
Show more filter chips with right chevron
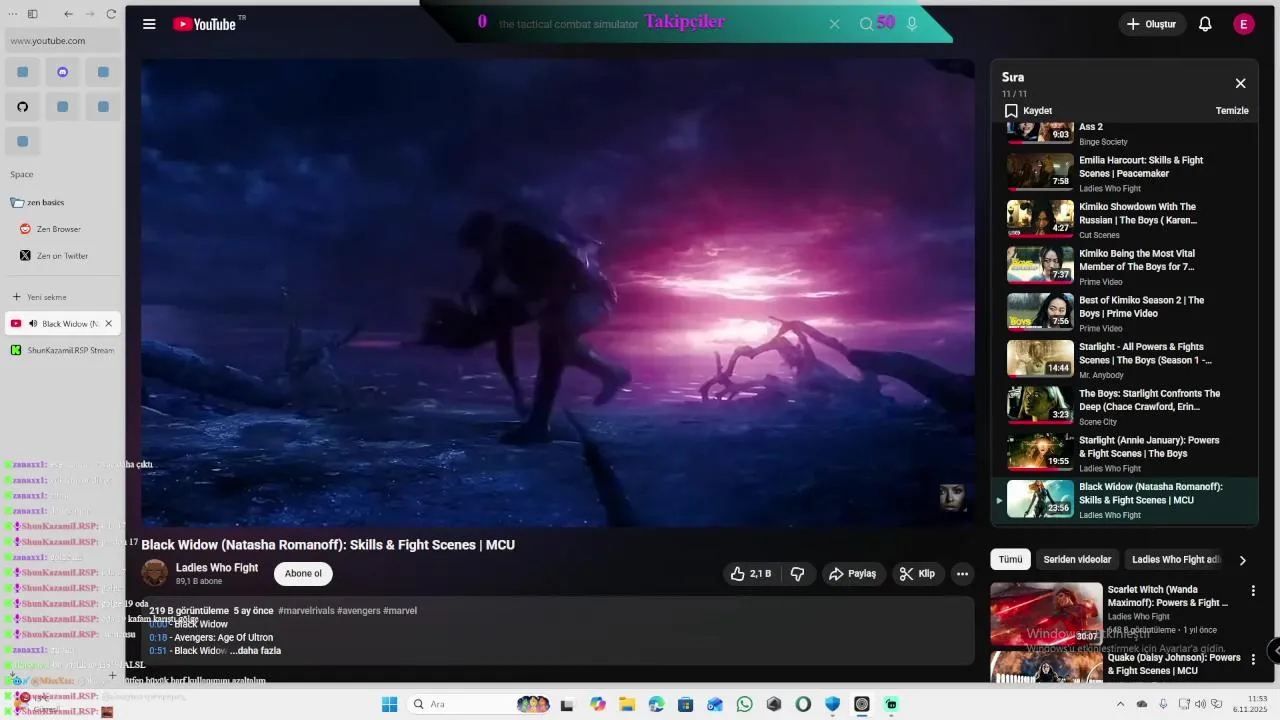click(1243, 560)
